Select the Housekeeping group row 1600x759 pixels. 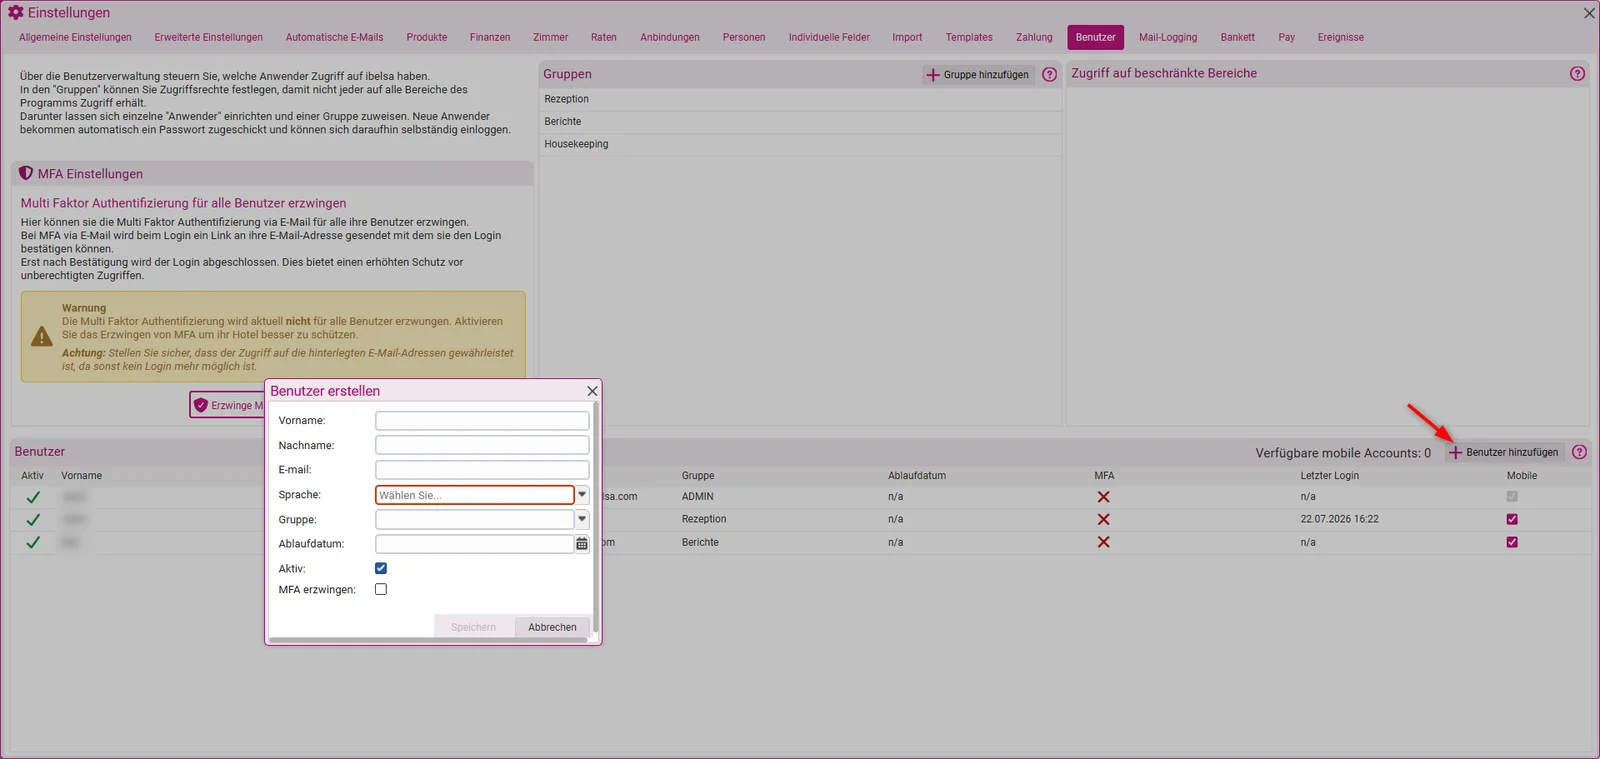click(800, 144)
